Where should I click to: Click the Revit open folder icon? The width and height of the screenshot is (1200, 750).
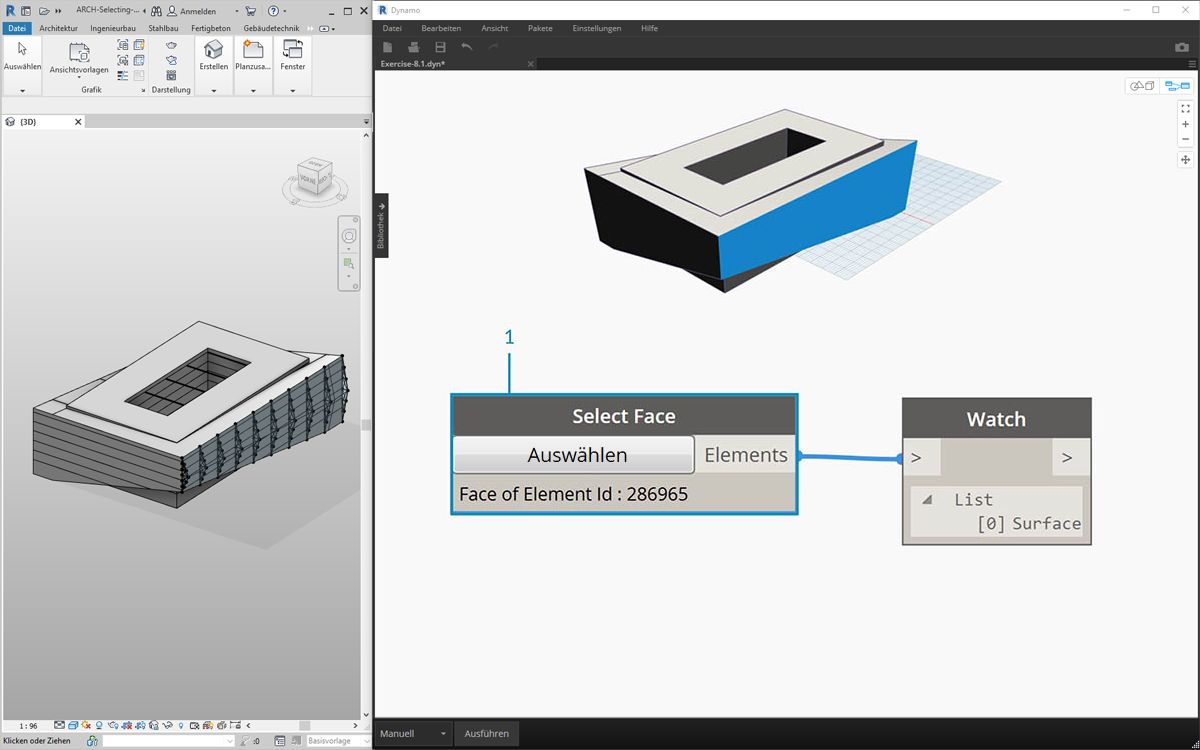[x=44, y=11]
